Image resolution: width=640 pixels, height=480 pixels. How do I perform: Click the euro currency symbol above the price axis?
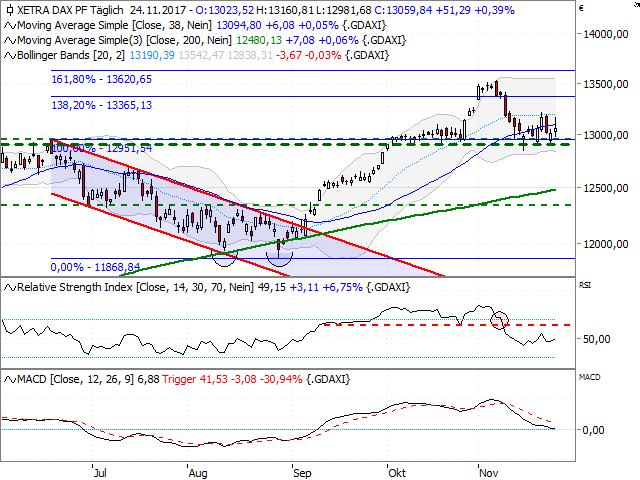(x=583, y=7)
